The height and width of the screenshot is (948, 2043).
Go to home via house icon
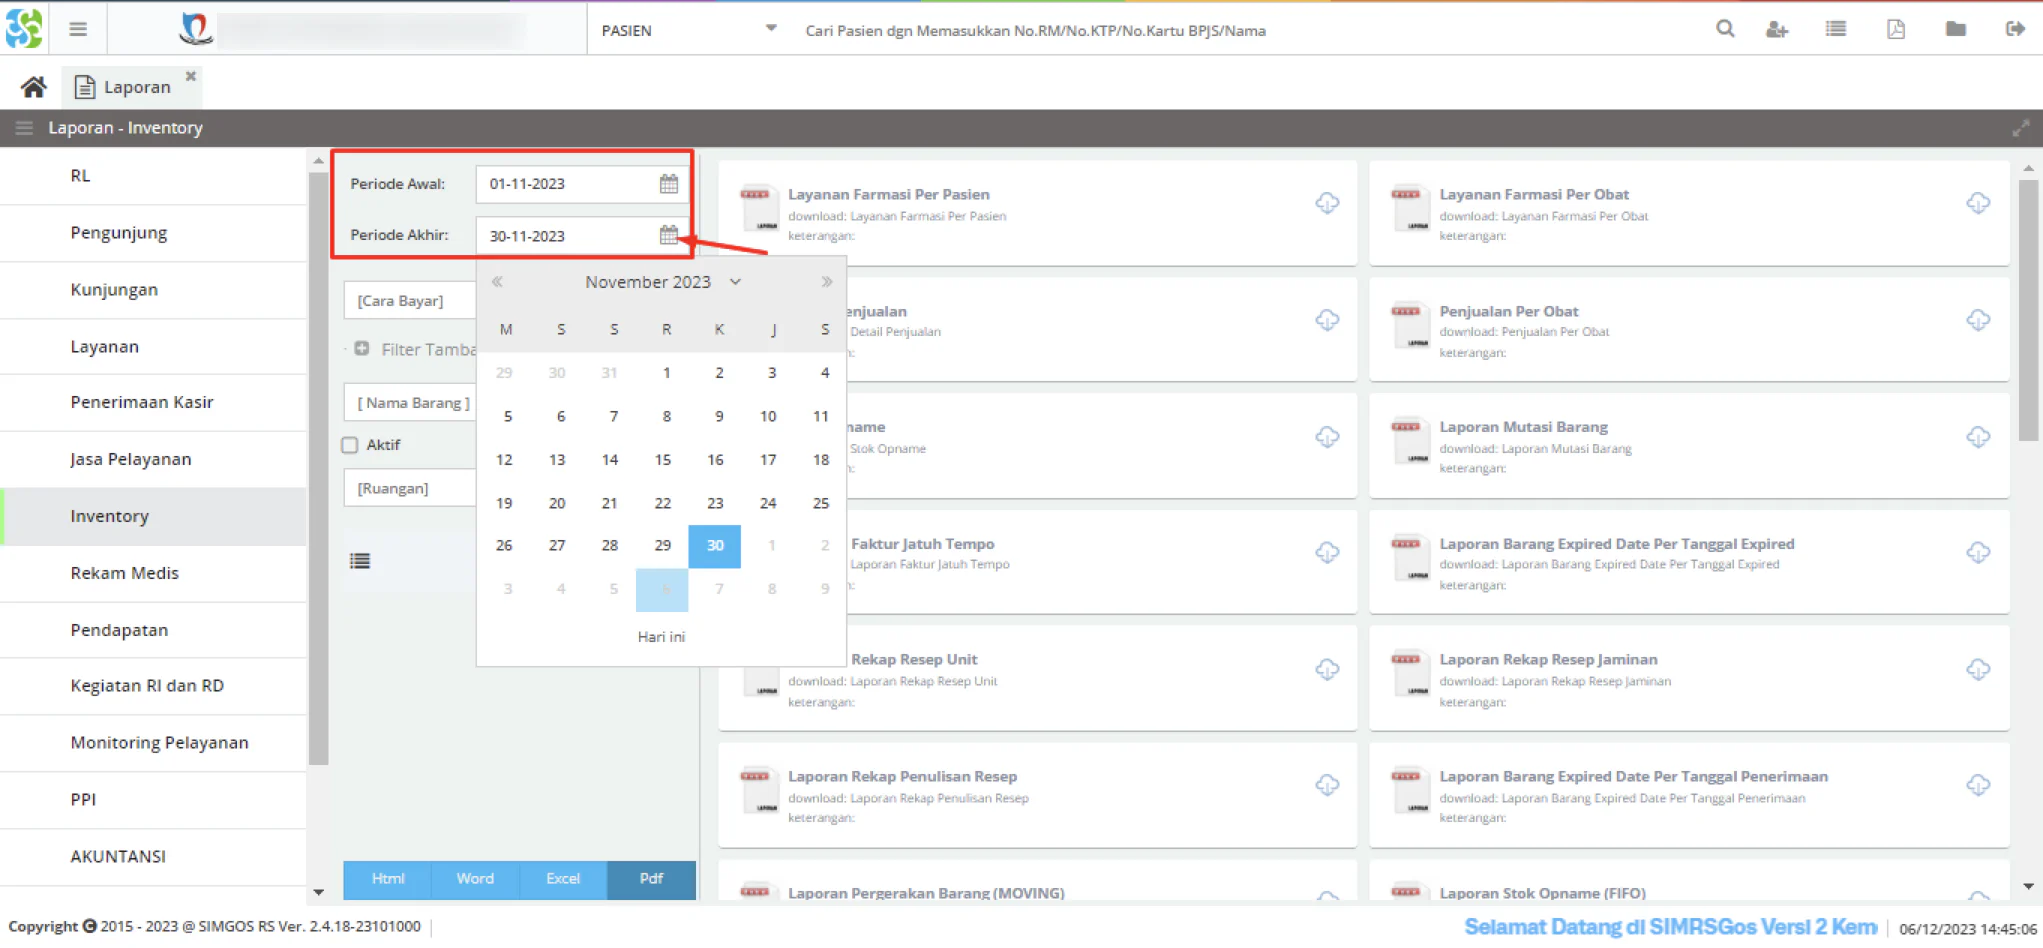pyautogui.click(x=33, y=87)
